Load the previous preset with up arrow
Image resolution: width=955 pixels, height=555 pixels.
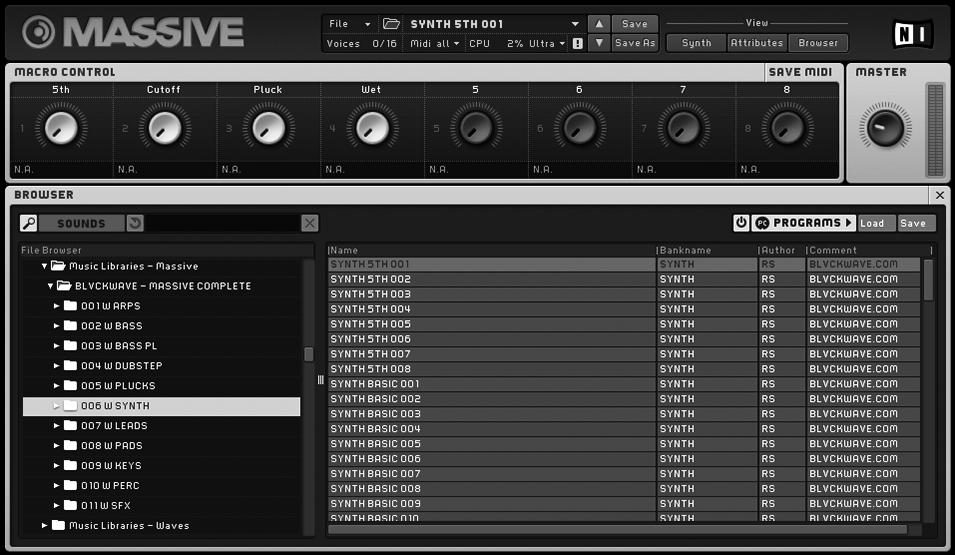click(597, 24)
